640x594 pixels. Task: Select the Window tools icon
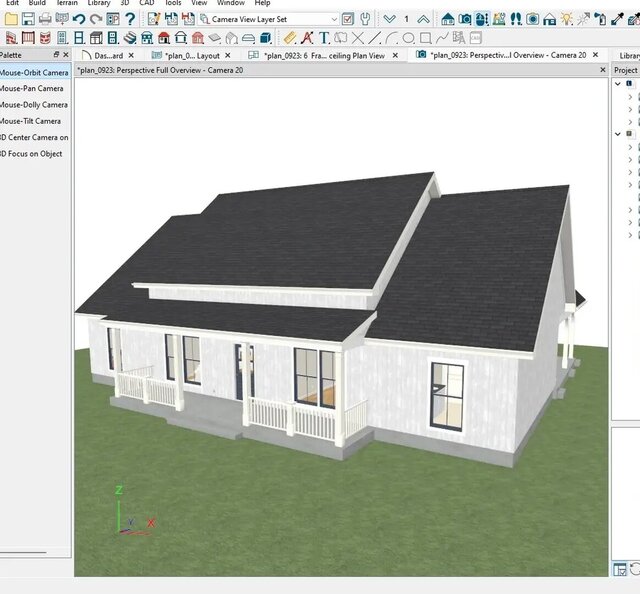pyautogui.click(x=79, y=38)
